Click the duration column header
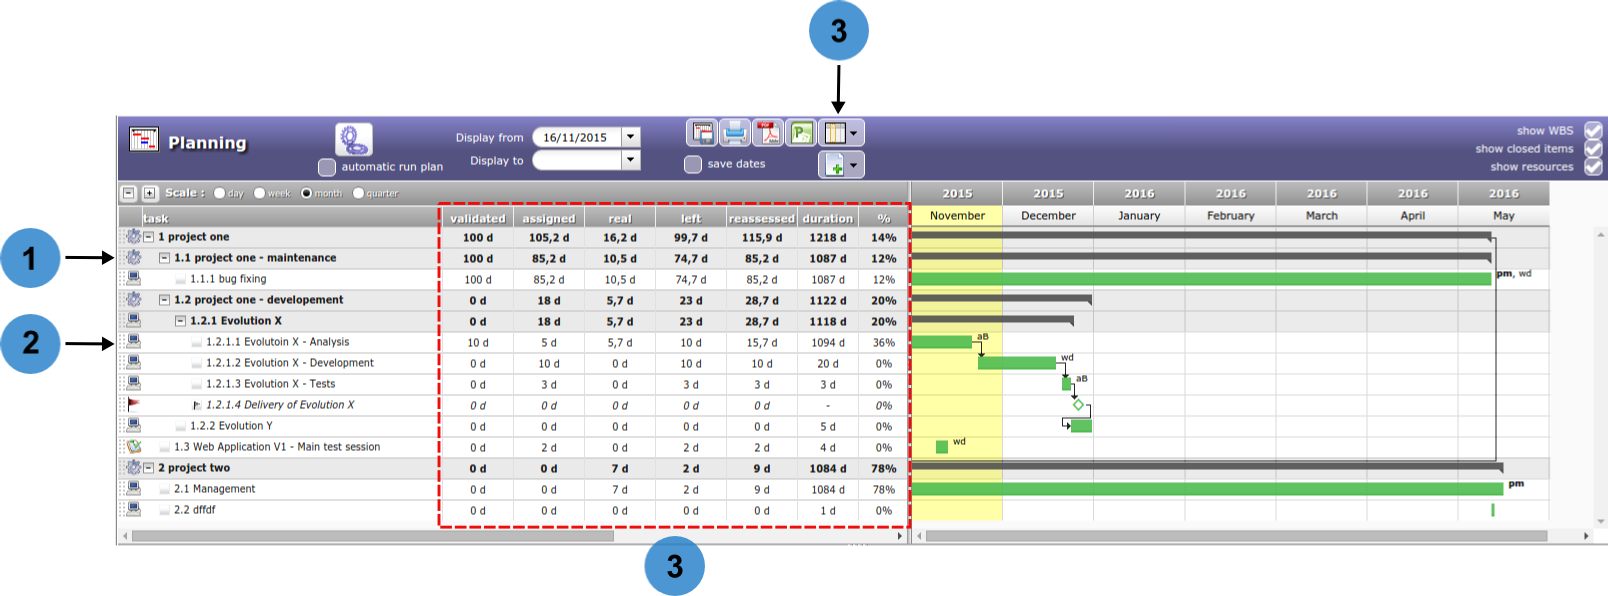The width and height of the screenshot is (1608, 596). click(x=828, y=218)
